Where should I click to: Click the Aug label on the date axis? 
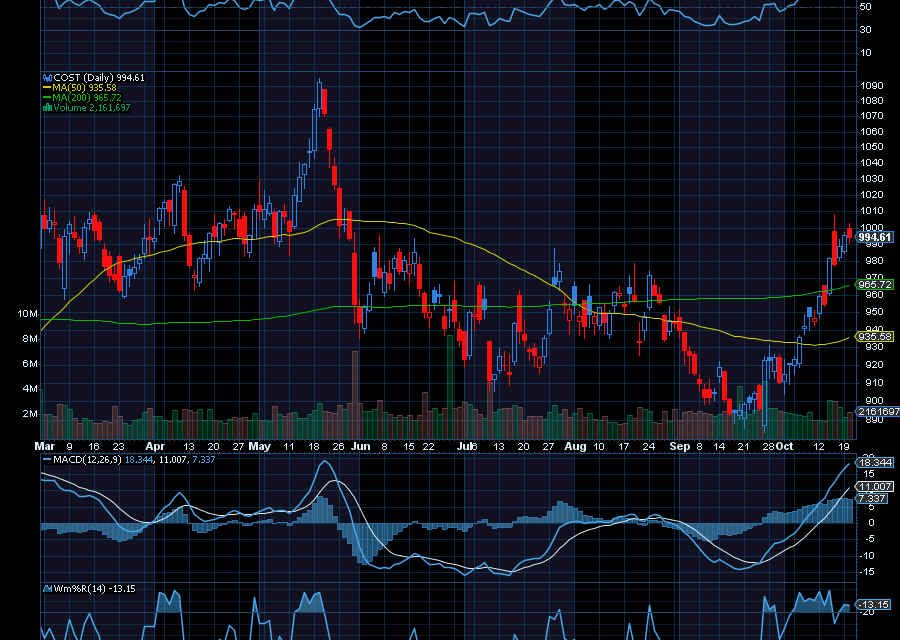tap(575, 447)
